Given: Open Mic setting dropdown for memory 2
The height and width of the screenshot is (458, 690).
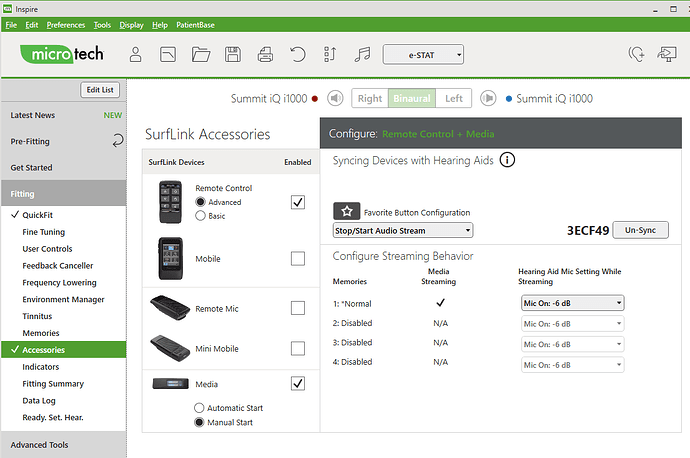Looking at the screenshot, I should 573,324.
